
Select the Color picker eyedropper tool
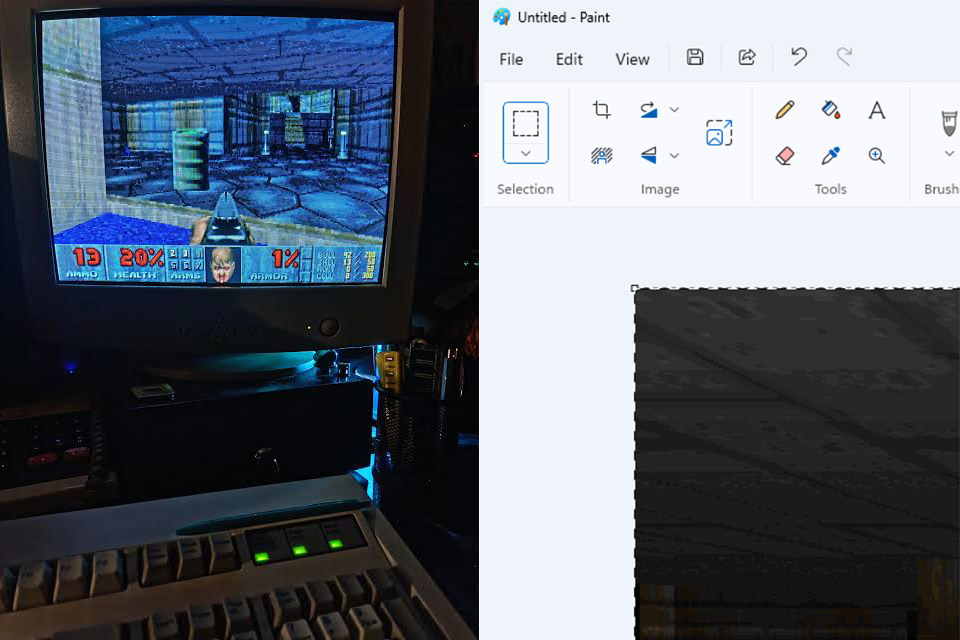[x=830, y=156]
